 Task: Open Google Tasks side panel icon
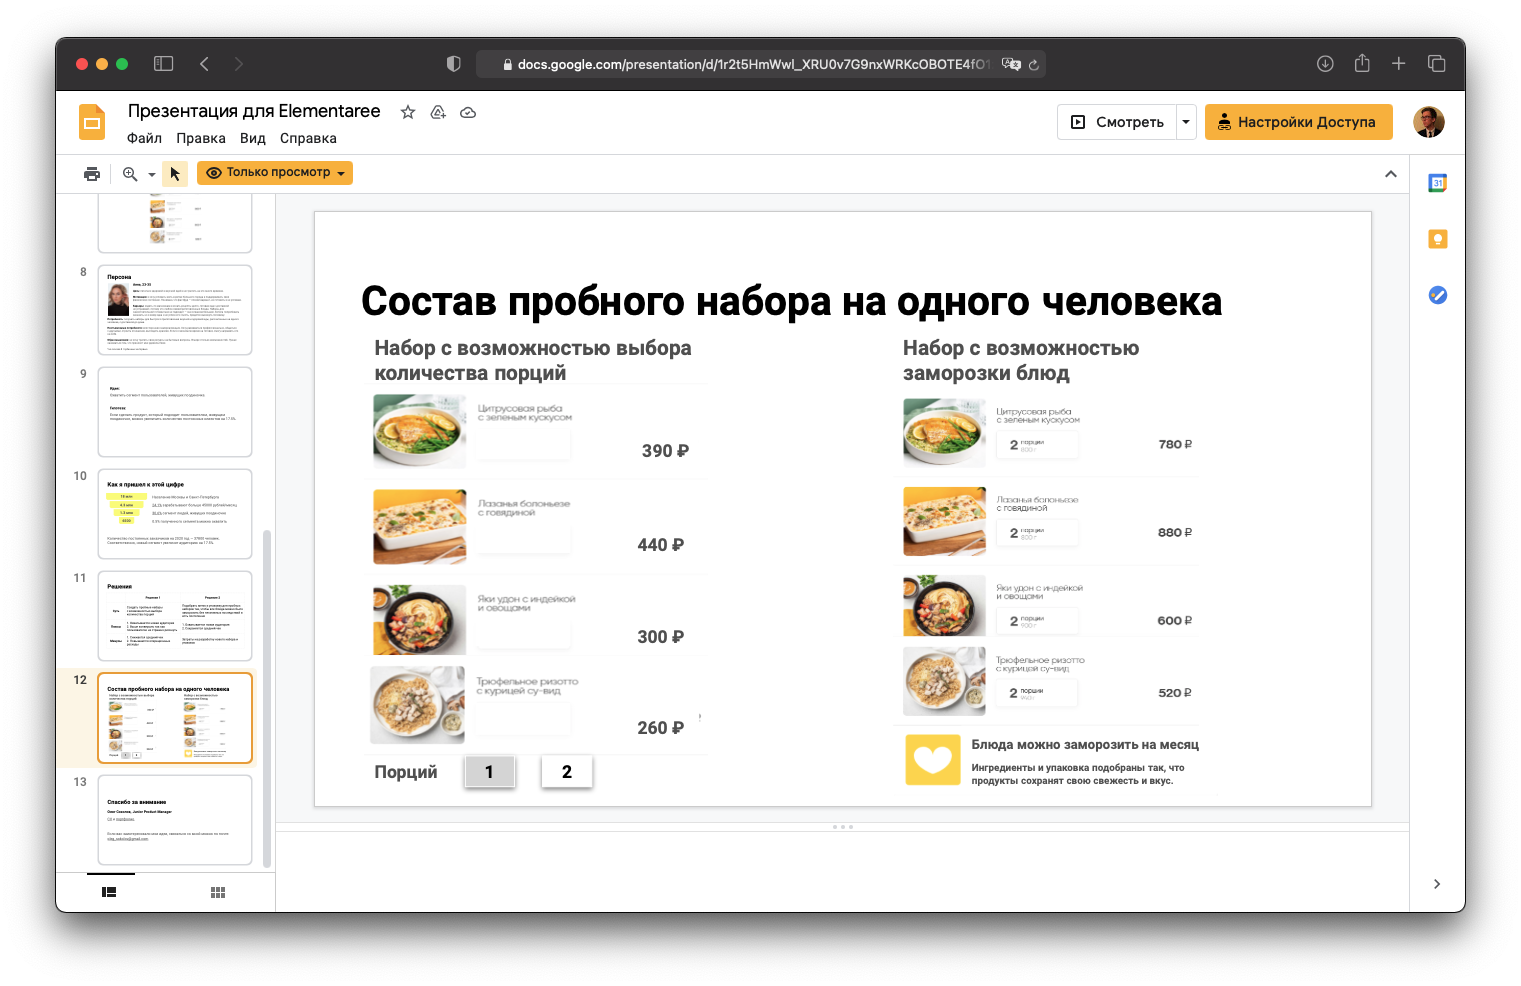[x=1437, y=295]
